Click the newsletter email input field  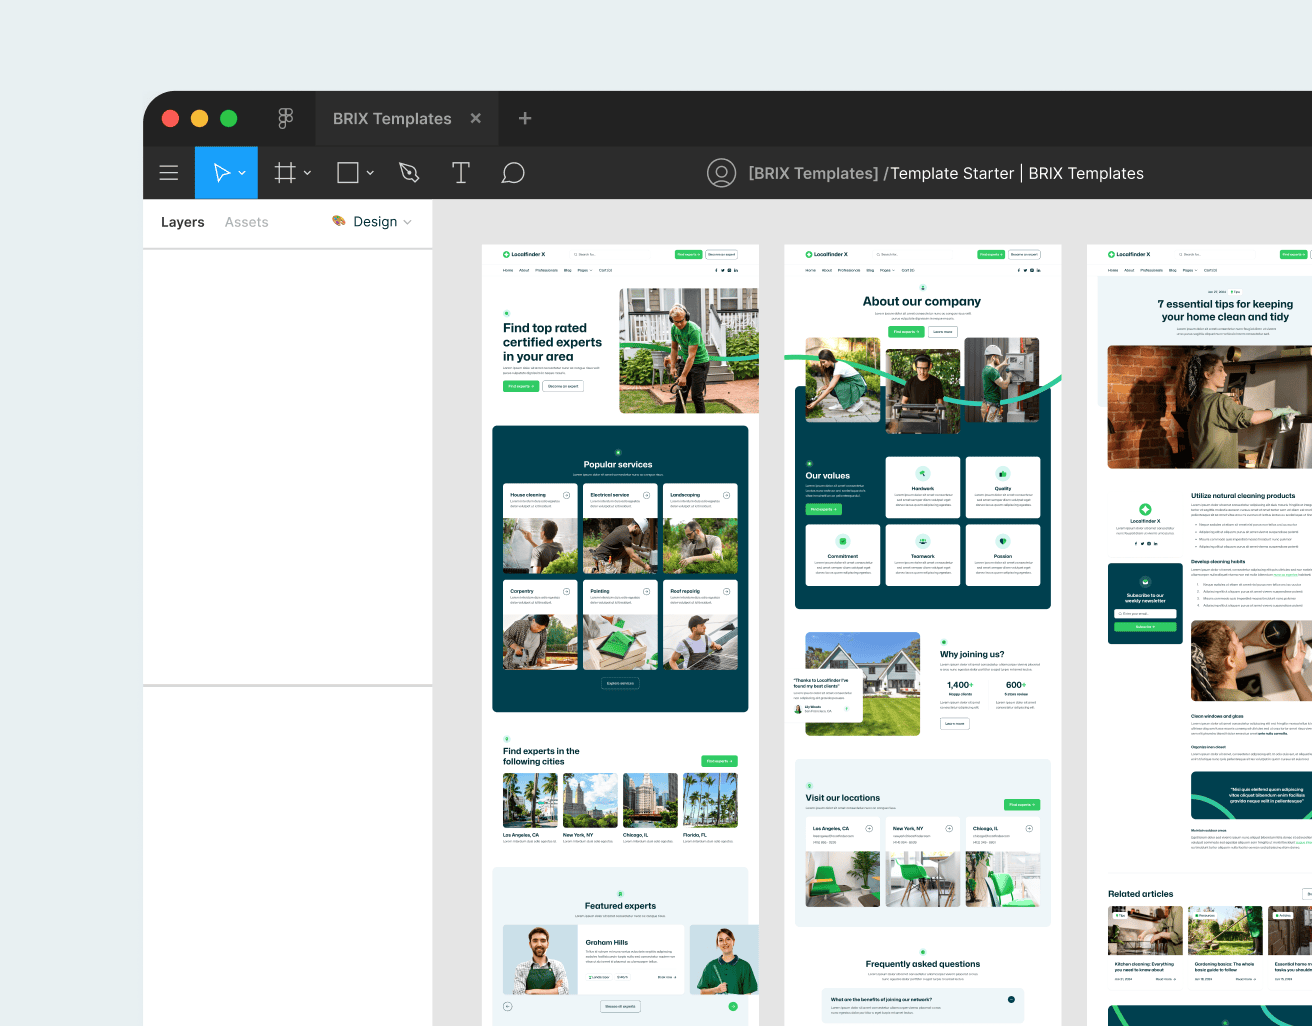click(1145, 614)
